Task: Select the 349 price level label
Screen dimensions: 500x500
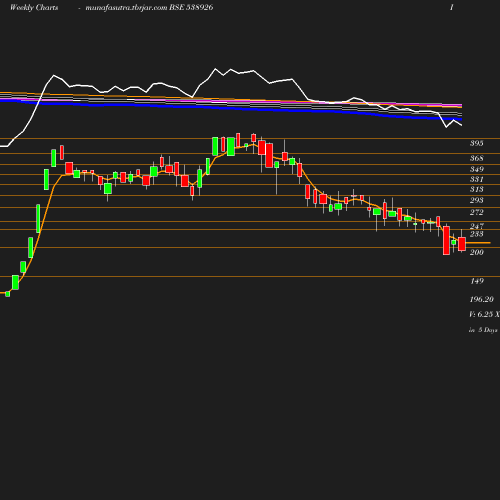Action: pos(477,169)
